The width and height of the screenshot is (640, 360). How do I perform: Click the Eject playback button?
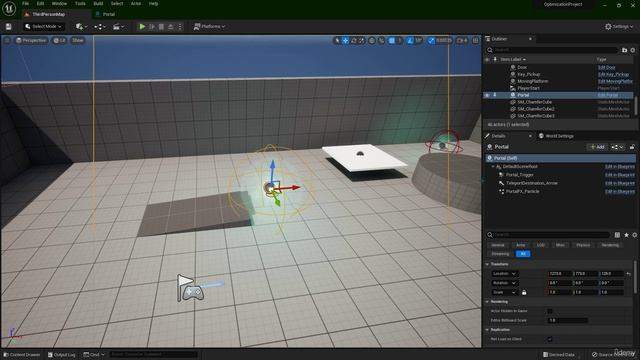click(x=171, y=27)
